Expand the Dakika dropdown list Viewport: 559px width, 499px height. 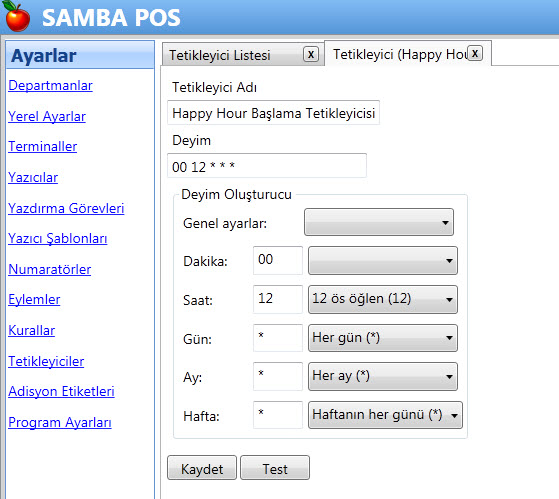point(383,261)
